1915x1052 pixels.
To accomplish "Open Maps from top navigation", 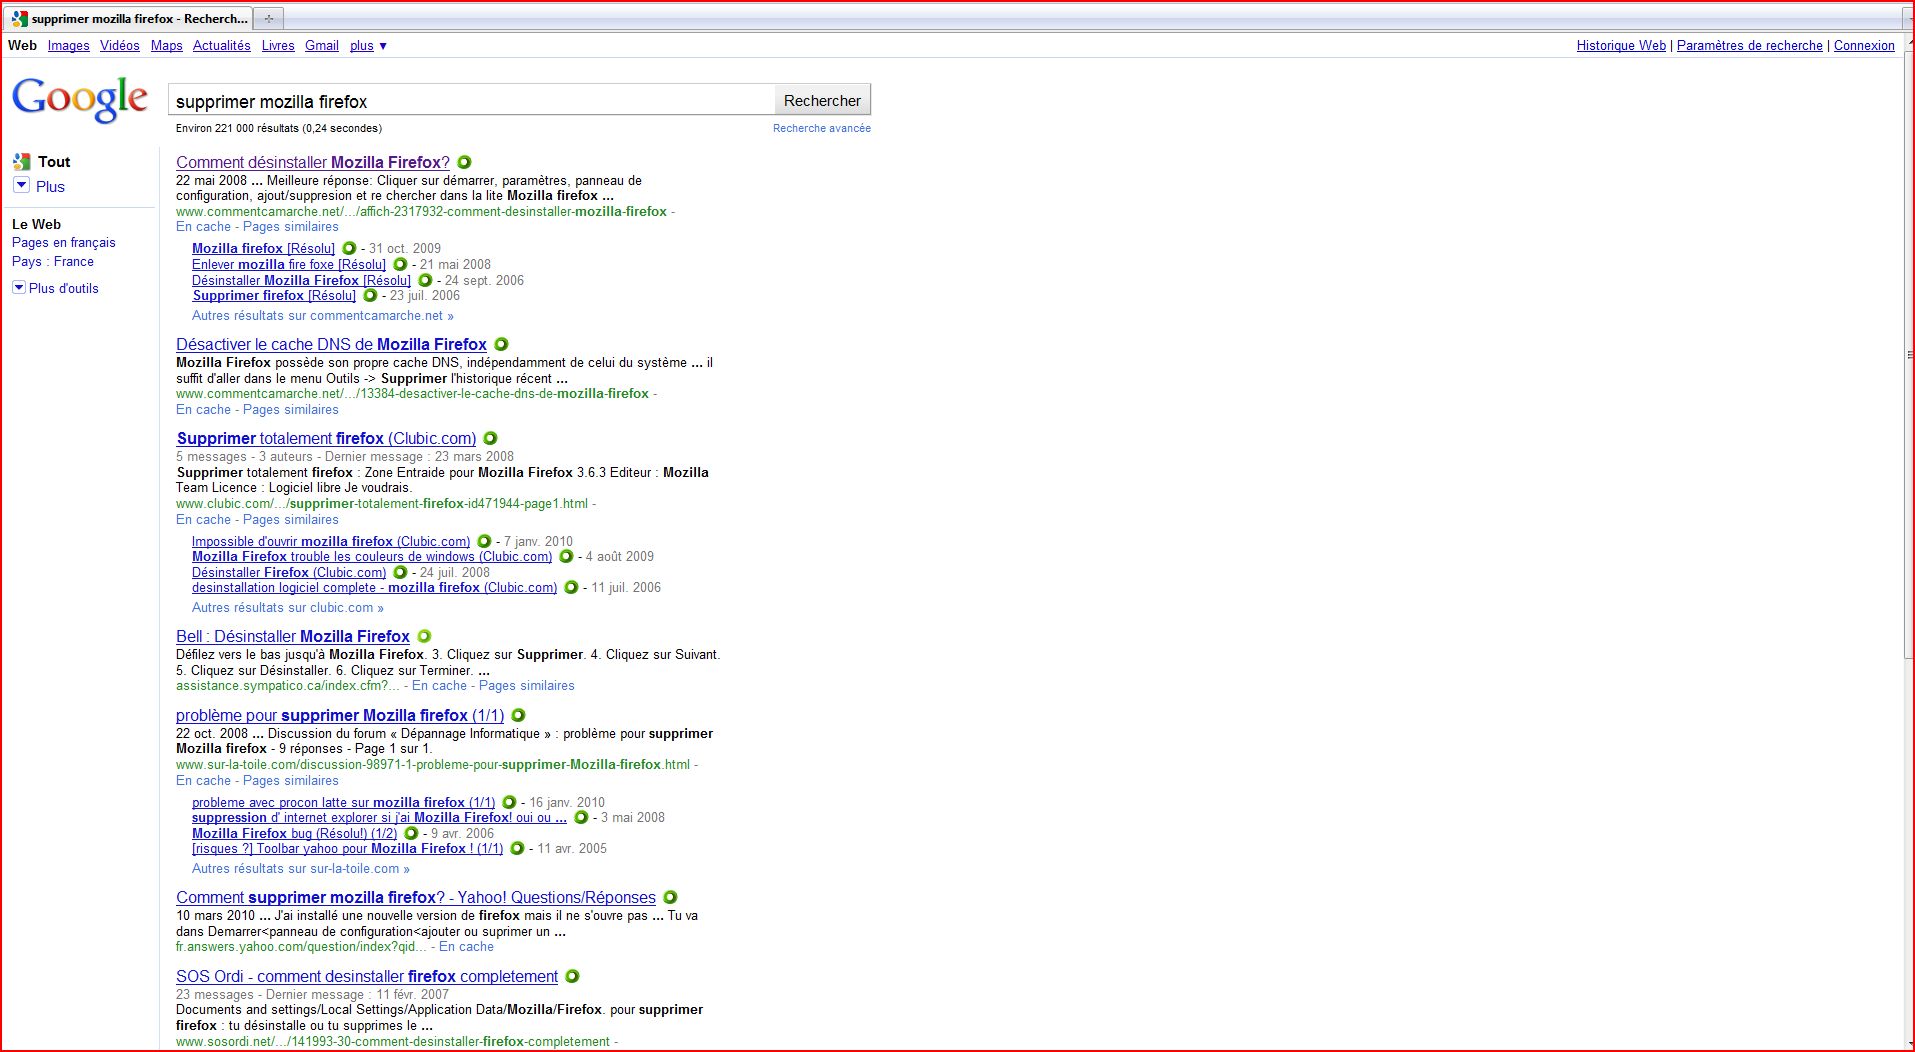I will pyautogui.click(x=167, y=46).
